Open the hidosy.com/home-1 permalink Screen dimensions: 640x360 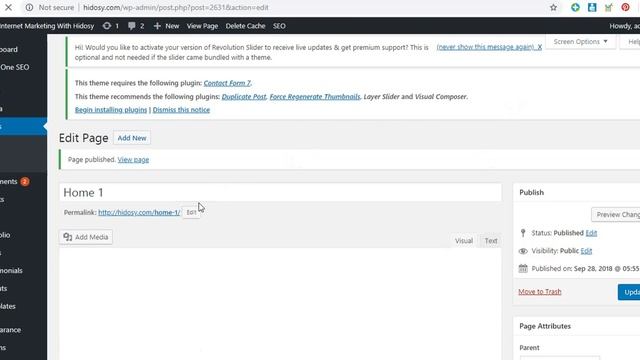point(139,212)
